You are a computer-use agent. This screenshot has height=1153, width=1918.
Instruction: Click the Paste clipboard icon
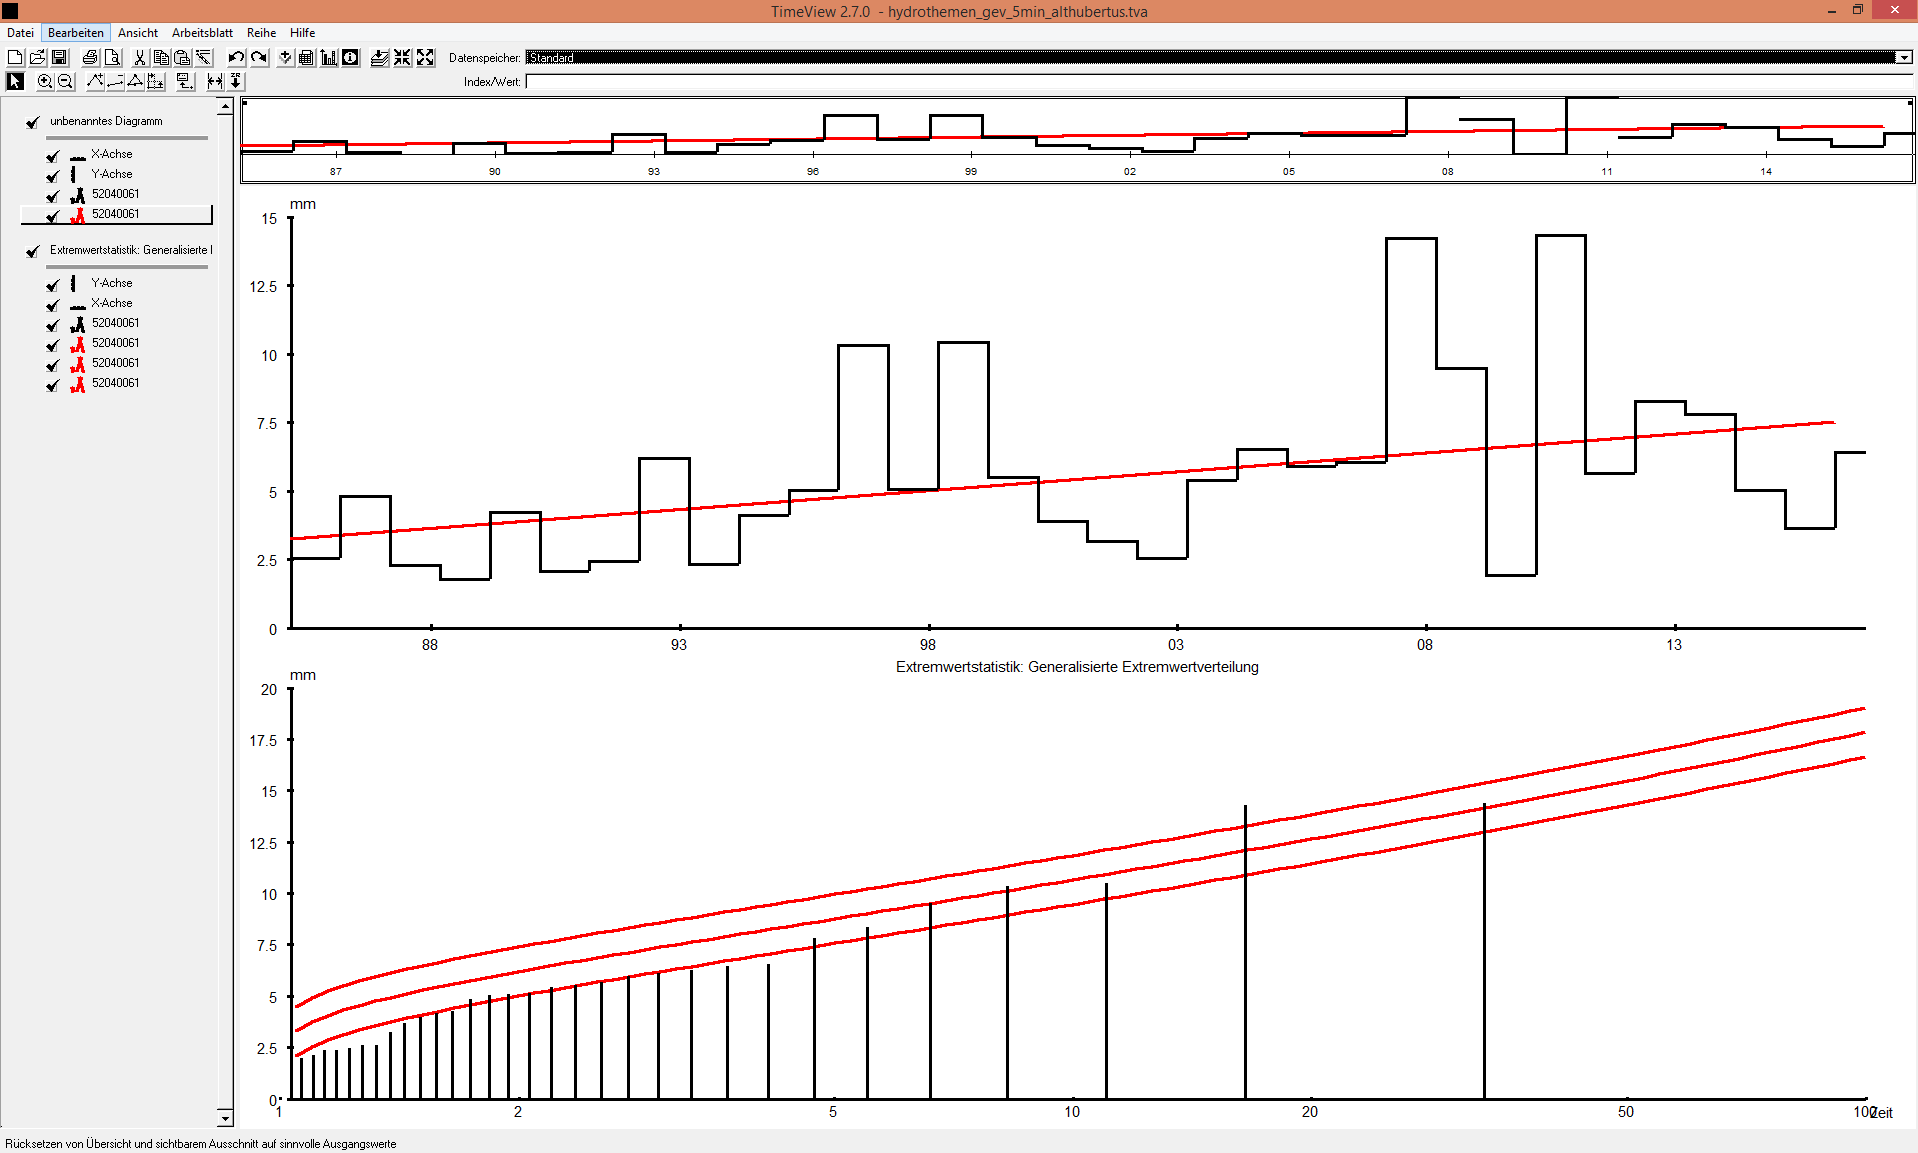(182, 58)
